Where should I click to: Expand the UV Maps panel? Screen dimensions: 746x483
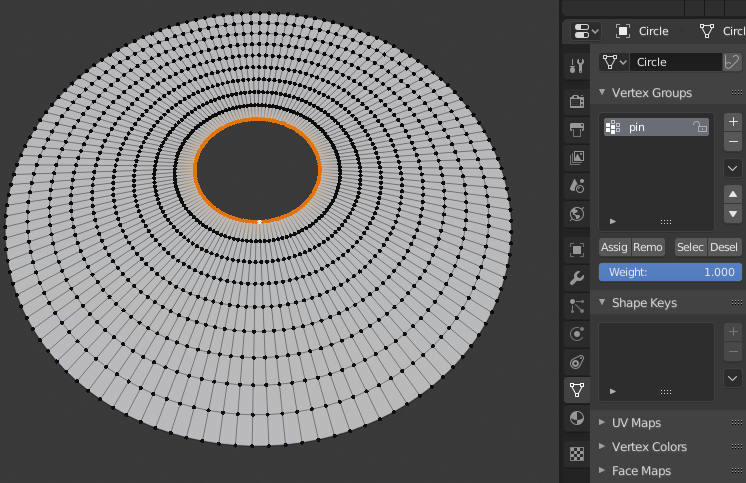pyautogui.click(x=602, y=422)
